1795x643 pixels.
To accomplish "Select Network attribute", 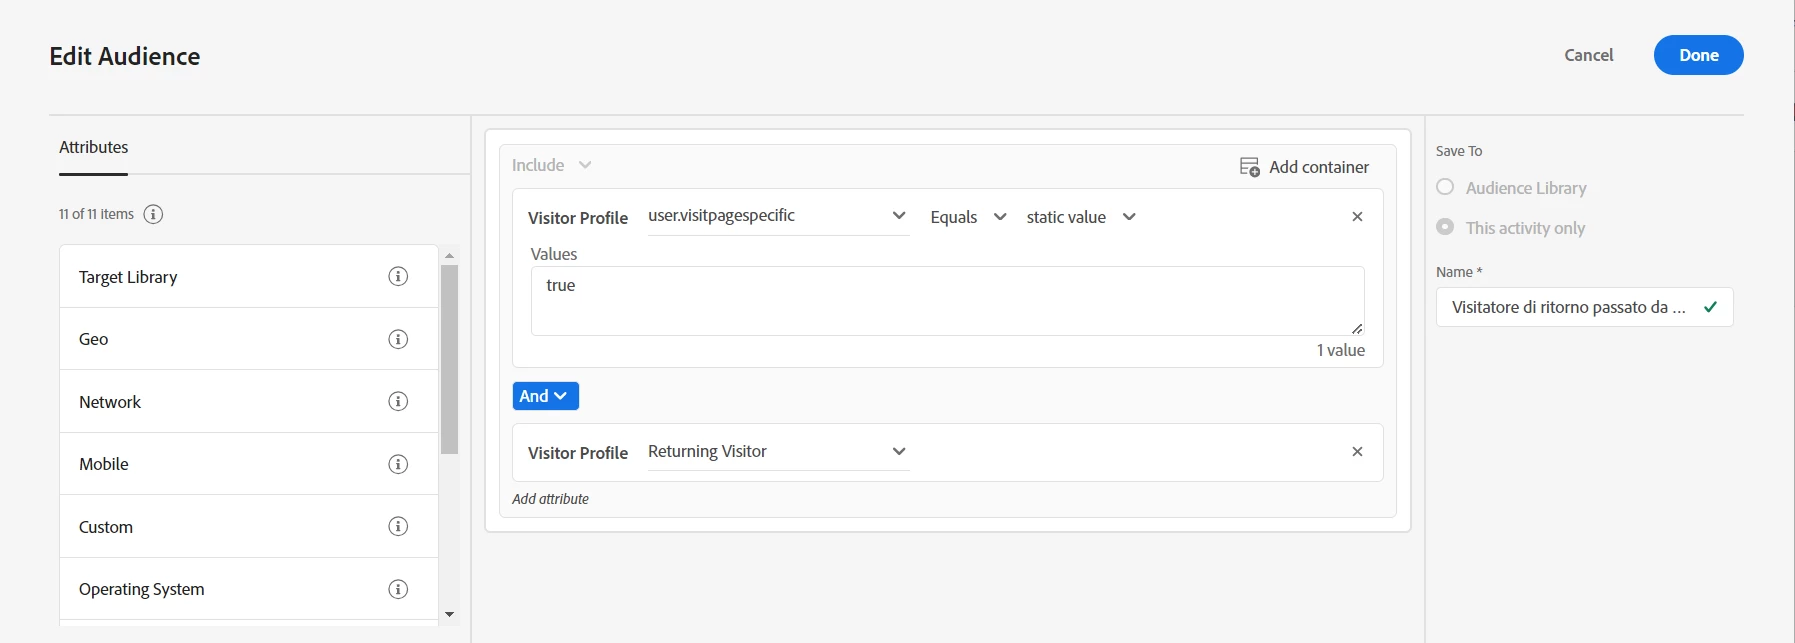I will [249, 401].
